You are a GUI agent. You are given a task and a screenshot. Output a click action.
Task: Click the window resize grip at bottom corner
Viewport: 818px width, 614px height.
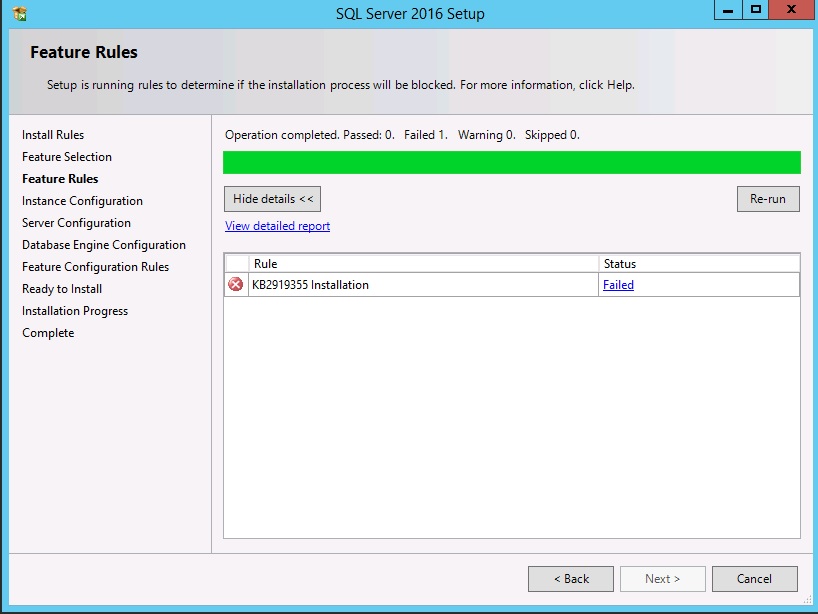[807, 600]
